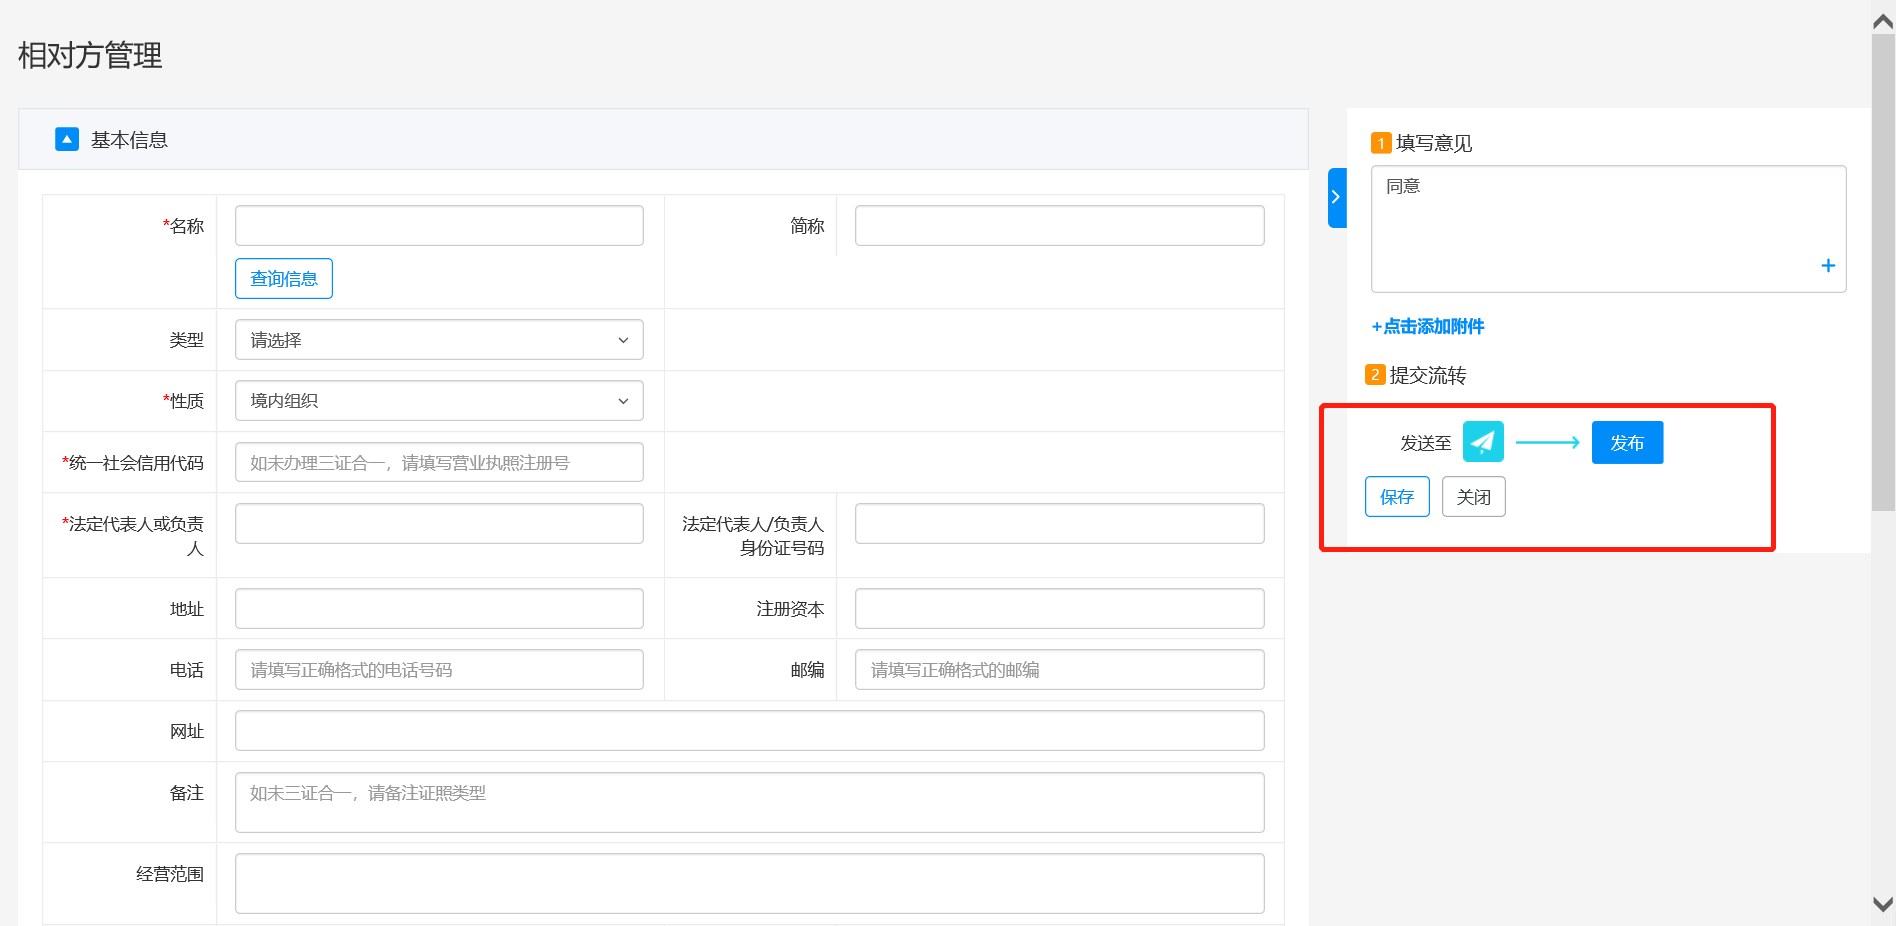The image size is (1896, 926).
Task: Open the 类型 dropdown
Action: (439, 340)
